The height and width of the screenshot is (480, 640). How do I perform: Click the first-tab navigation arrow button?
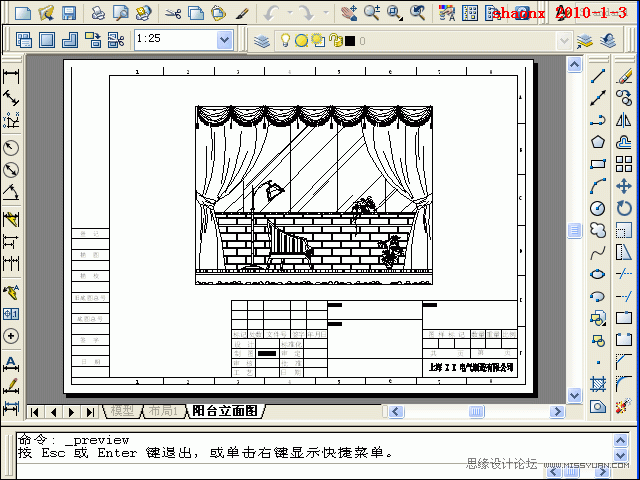click(35, 411)
